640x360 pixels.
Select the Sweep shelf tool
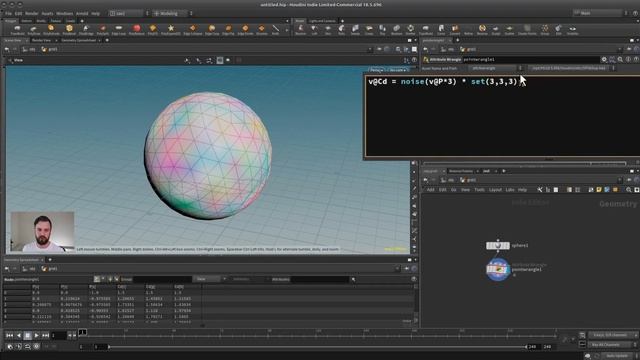click(x=355, y=30)
